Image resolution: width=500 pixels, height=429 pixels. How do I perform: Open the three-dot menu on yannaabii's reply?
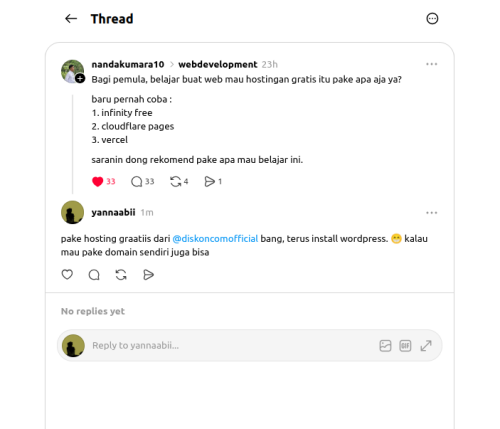(432, 213)
